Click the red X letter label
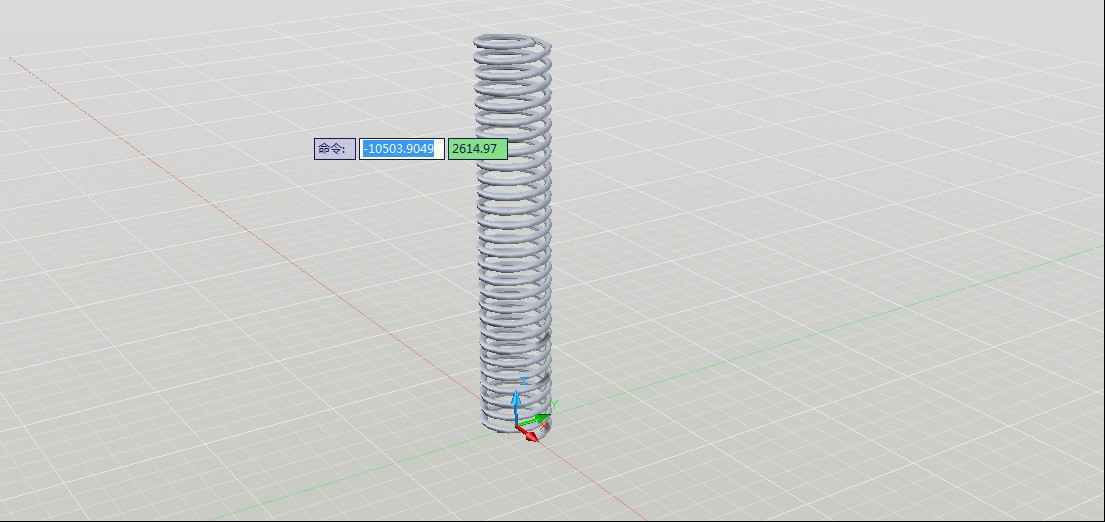Image resolution: width=1105 pixels, height=522 pixels. pos(545,426)
